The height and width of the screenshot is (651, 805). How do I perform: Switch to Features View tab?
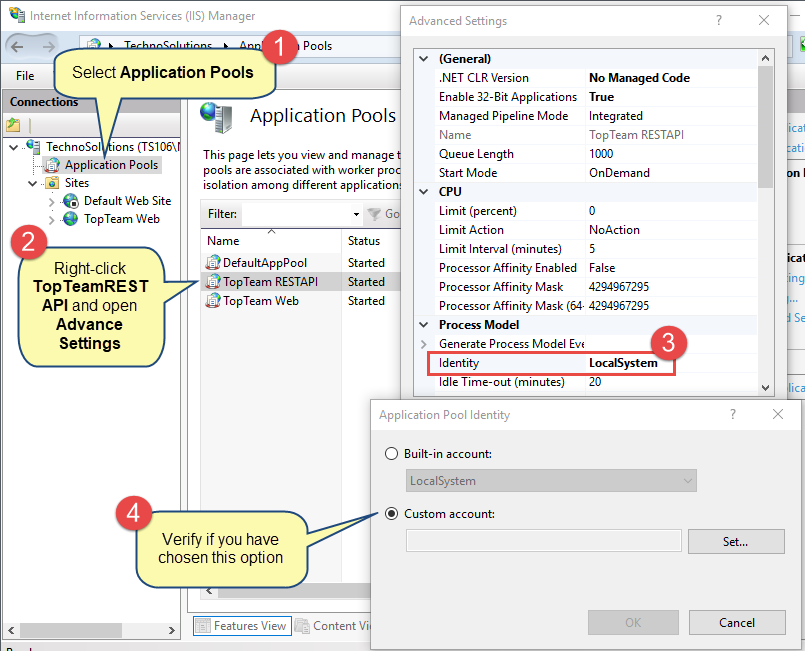pos(242,626)
